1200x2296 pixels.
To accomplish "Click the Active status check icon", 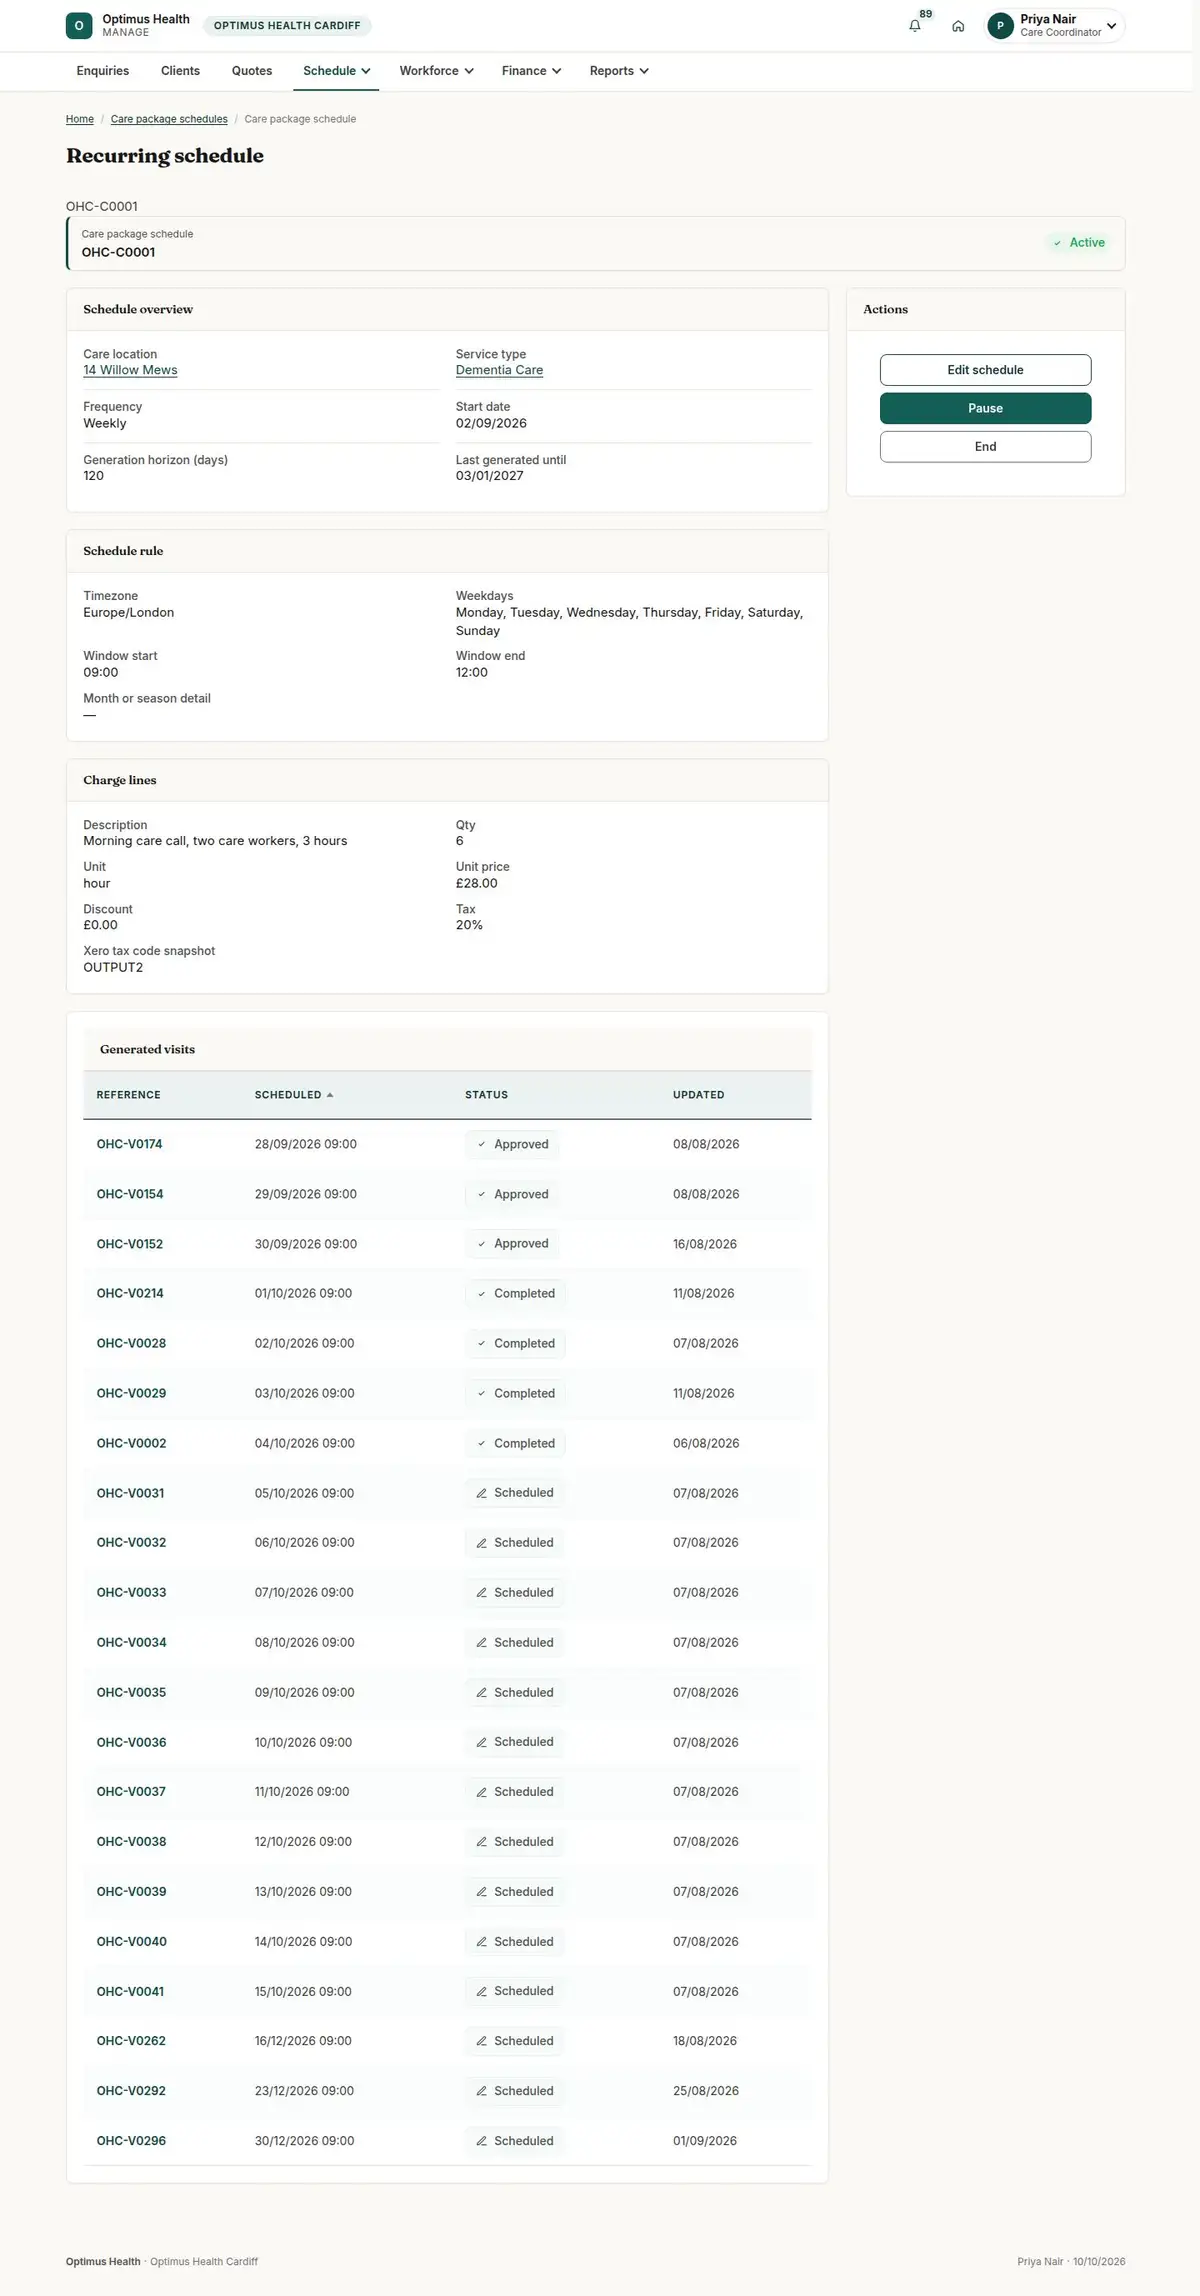I will click(1057, 243).
